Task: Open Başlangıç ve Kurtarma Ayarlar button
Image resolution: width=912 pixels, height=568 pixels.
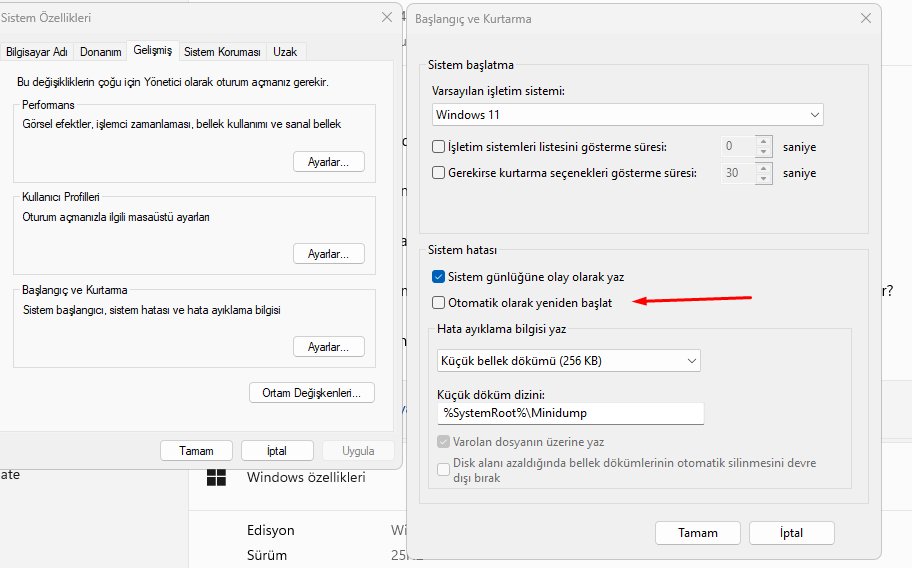Action: 329,346
